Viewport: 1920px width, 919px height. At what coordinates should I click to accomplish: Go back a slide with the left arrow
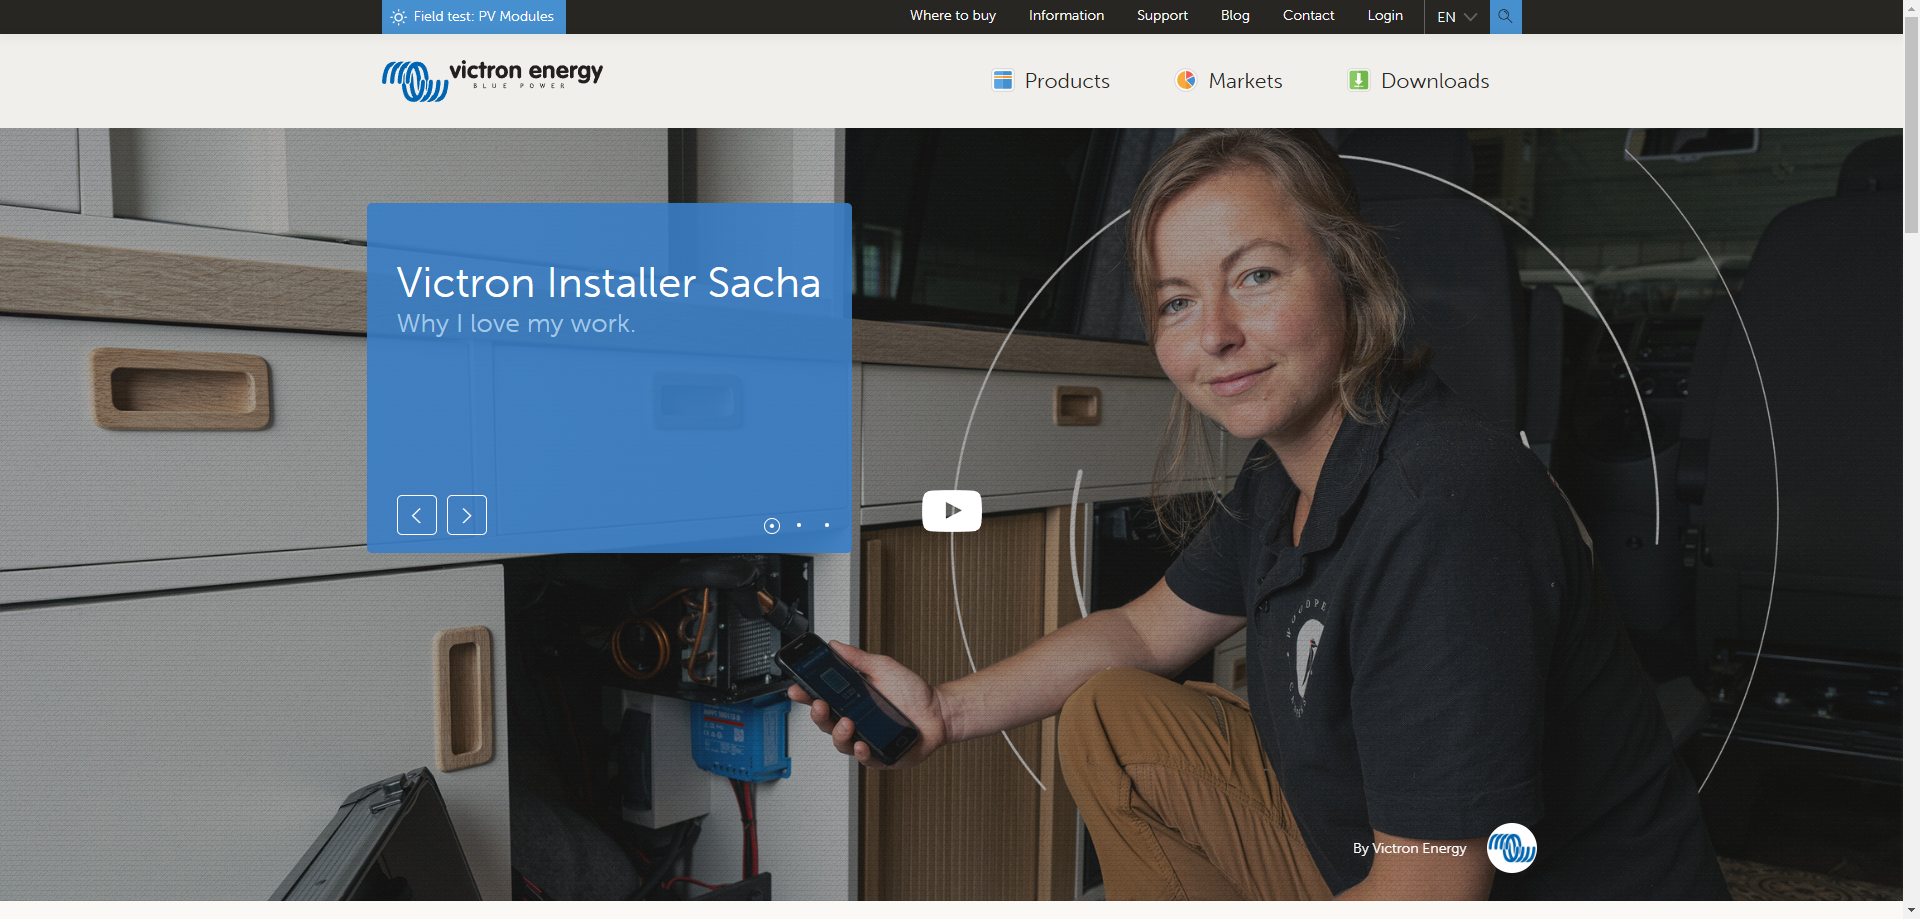click(416, 514)
